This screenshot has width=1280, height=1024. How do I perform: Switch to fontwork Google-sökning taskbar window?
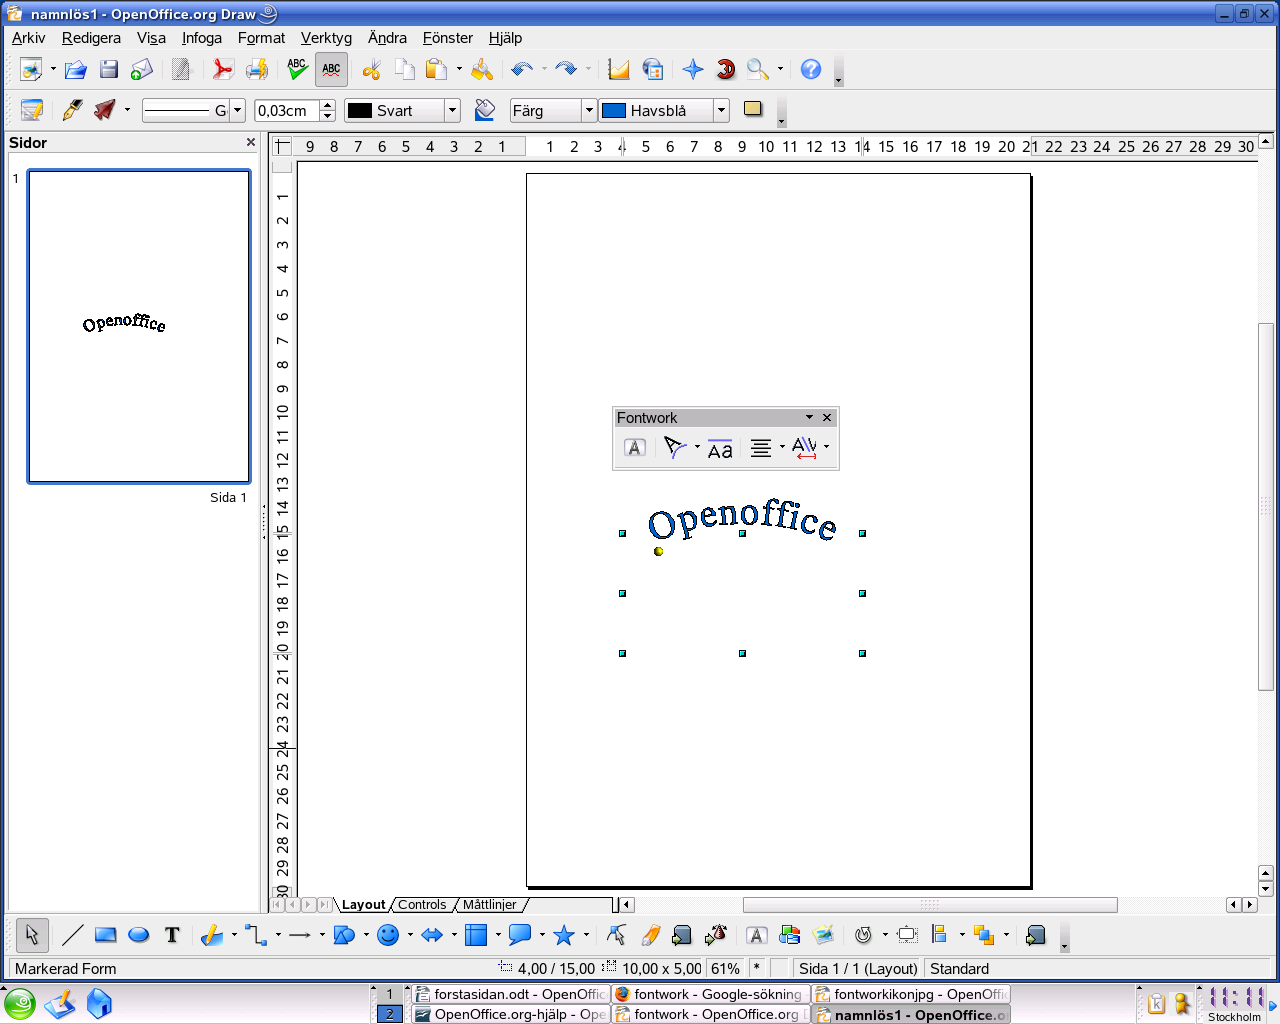710,994
